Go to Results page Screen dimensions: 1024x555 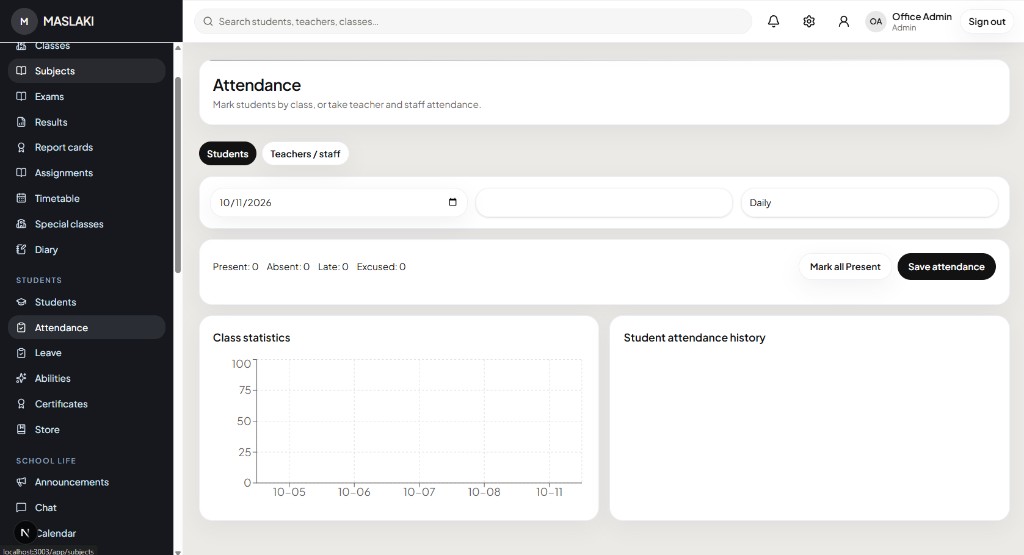point(86,122)
